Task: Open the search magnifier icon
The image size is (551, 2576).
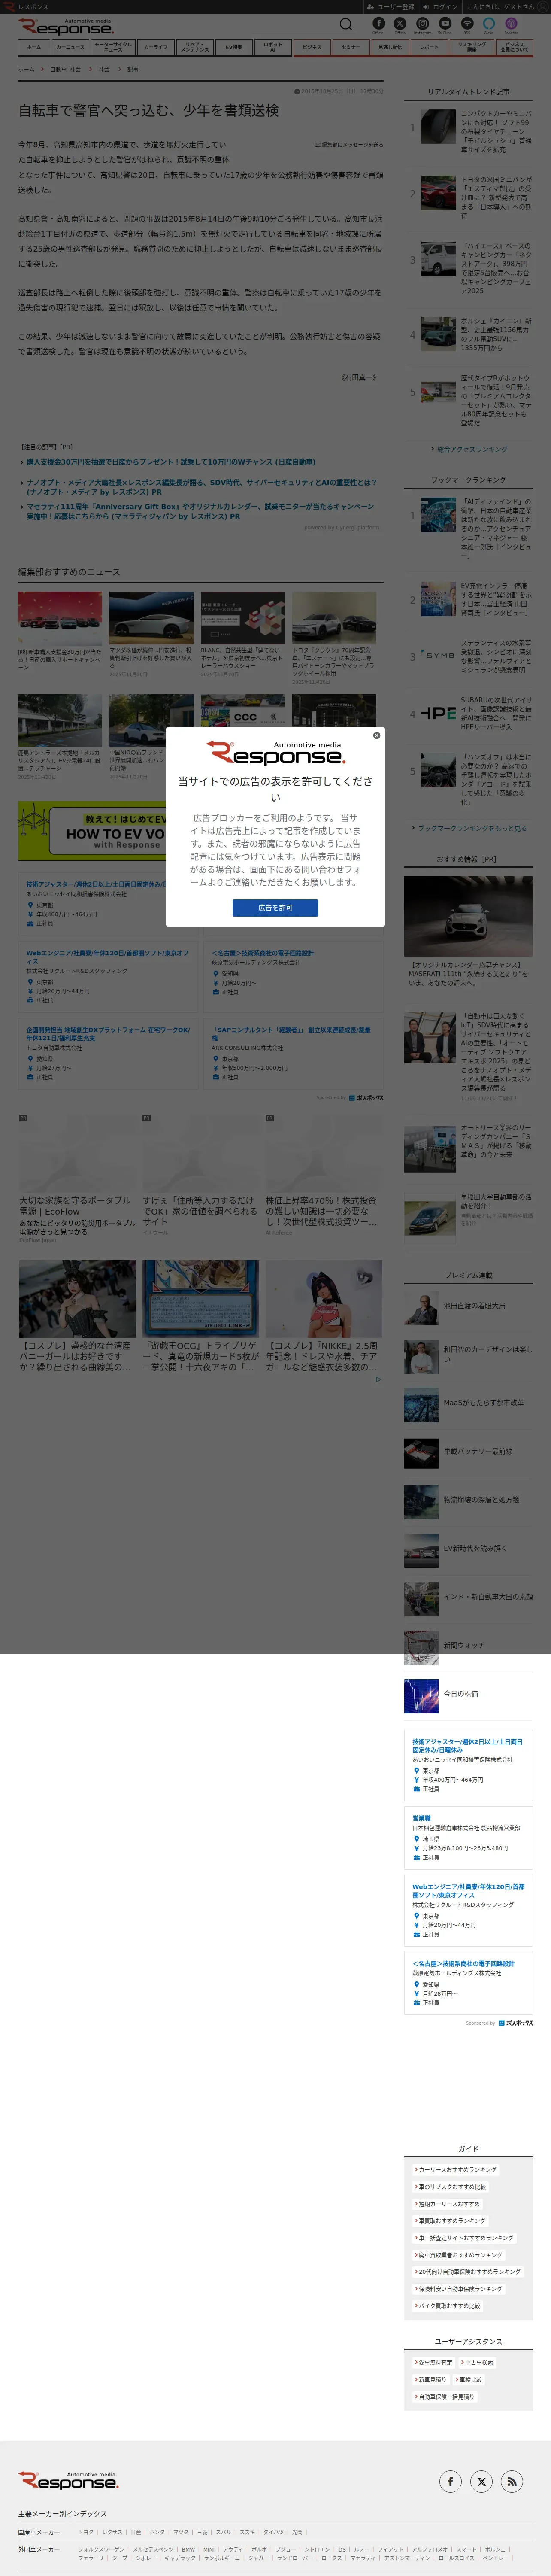Action: coord(345,24)
